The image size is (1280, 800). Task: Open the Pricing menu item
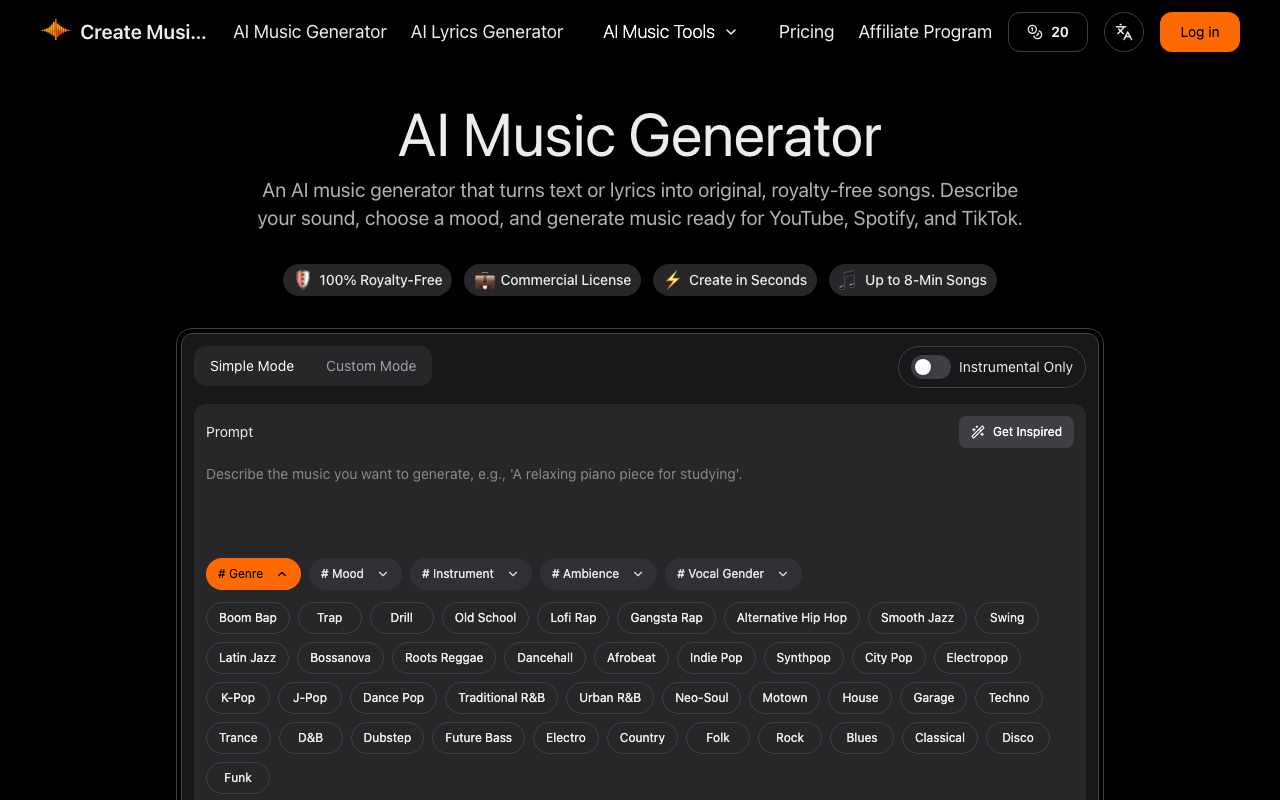coord(806,32)
